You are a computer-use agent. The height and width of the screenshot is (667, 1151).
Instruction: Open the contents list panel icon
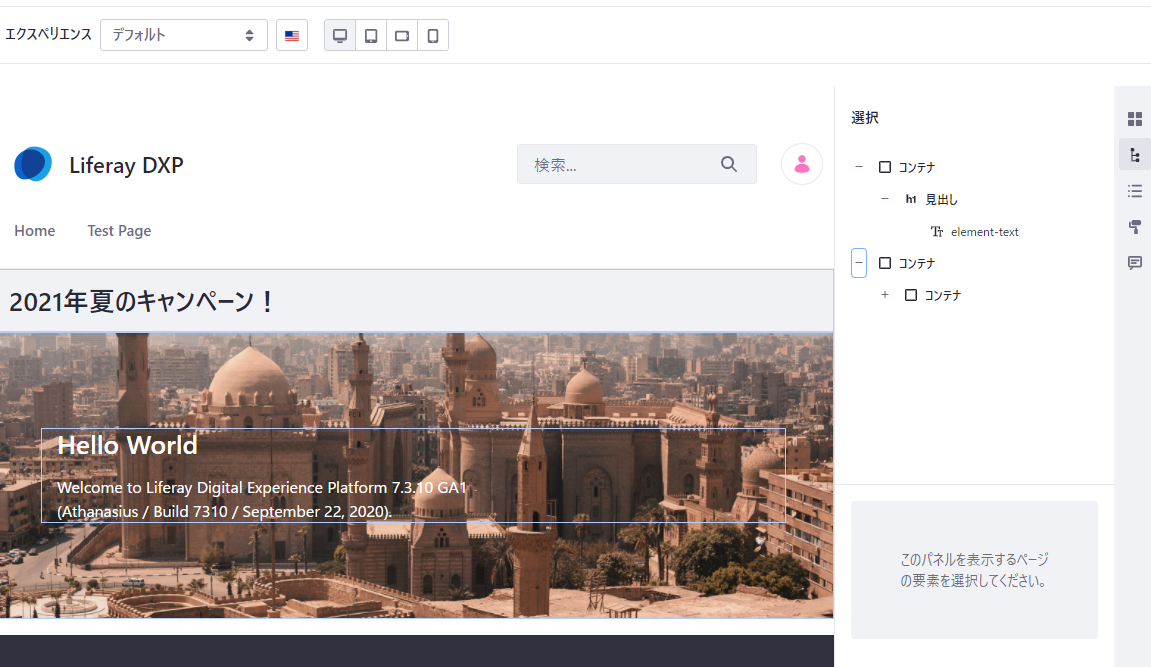tap(1134, 191)
